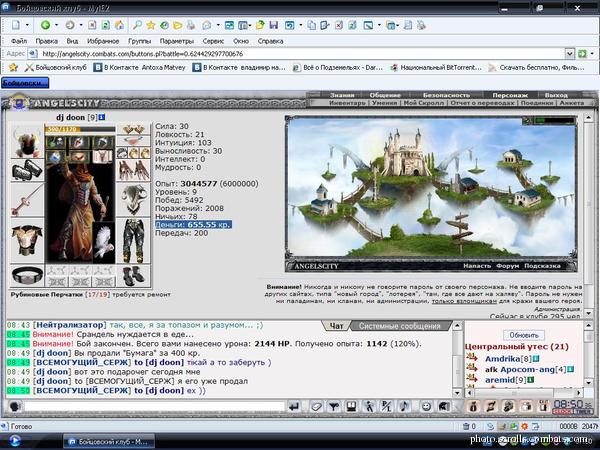Click the Бойцовский клуб taskbar button
The image size is (600, 450).
[109, 442]
